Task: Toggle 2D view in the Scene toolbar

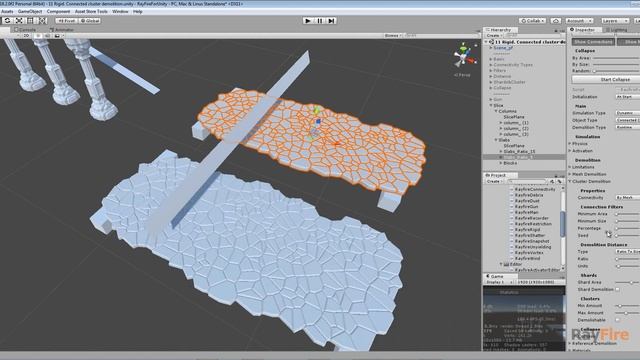Action: [x=26, y=36]
